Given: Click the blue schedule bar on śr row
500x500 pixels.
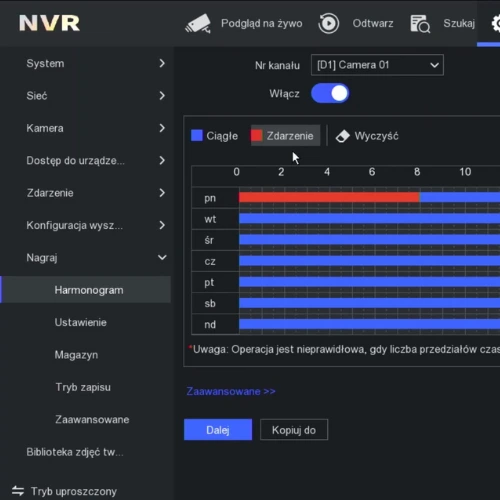Looking at the screenshot, I should click(x=369, y=240).
